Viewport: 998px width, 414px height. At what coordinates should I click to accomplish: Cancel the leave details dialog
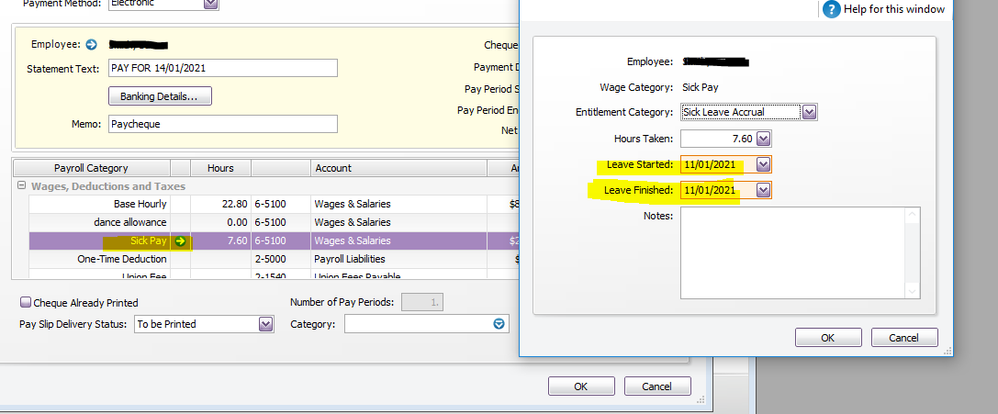[904, 338]
